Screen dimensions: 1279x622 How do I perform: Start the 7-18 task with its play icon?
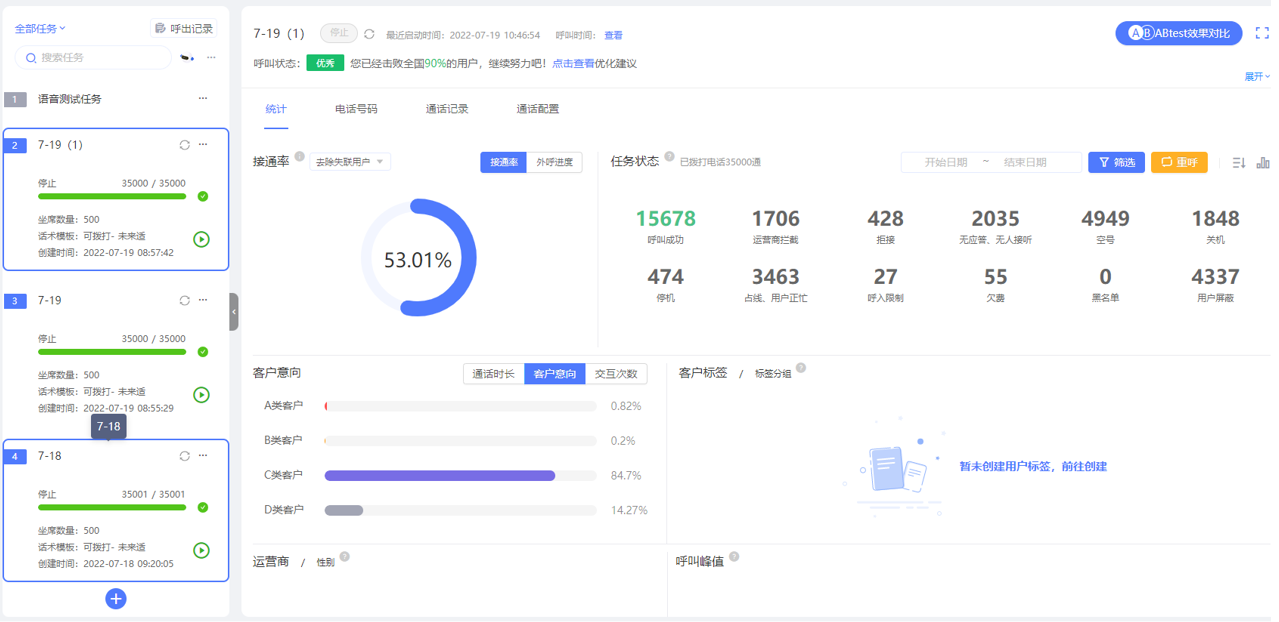pos(201,550)
